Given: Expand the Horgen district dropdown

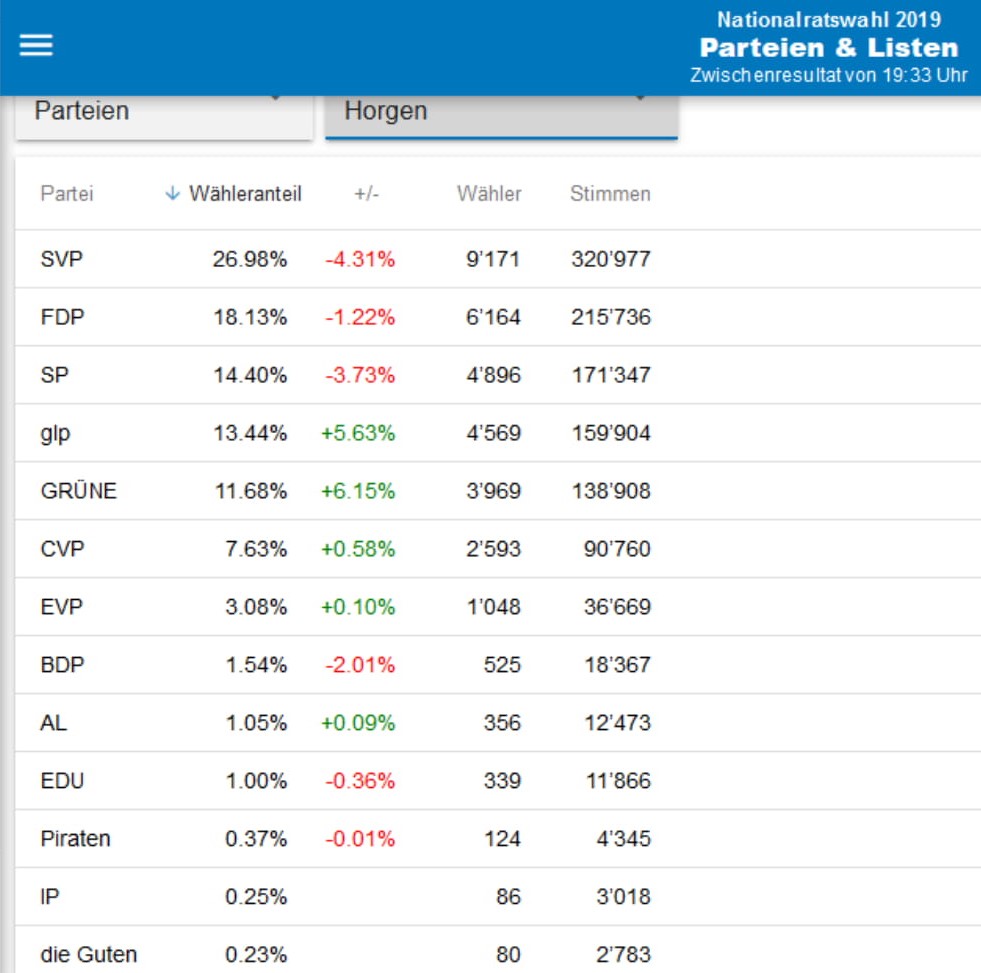Looking at the screenshot, I should tap(501, 111).
